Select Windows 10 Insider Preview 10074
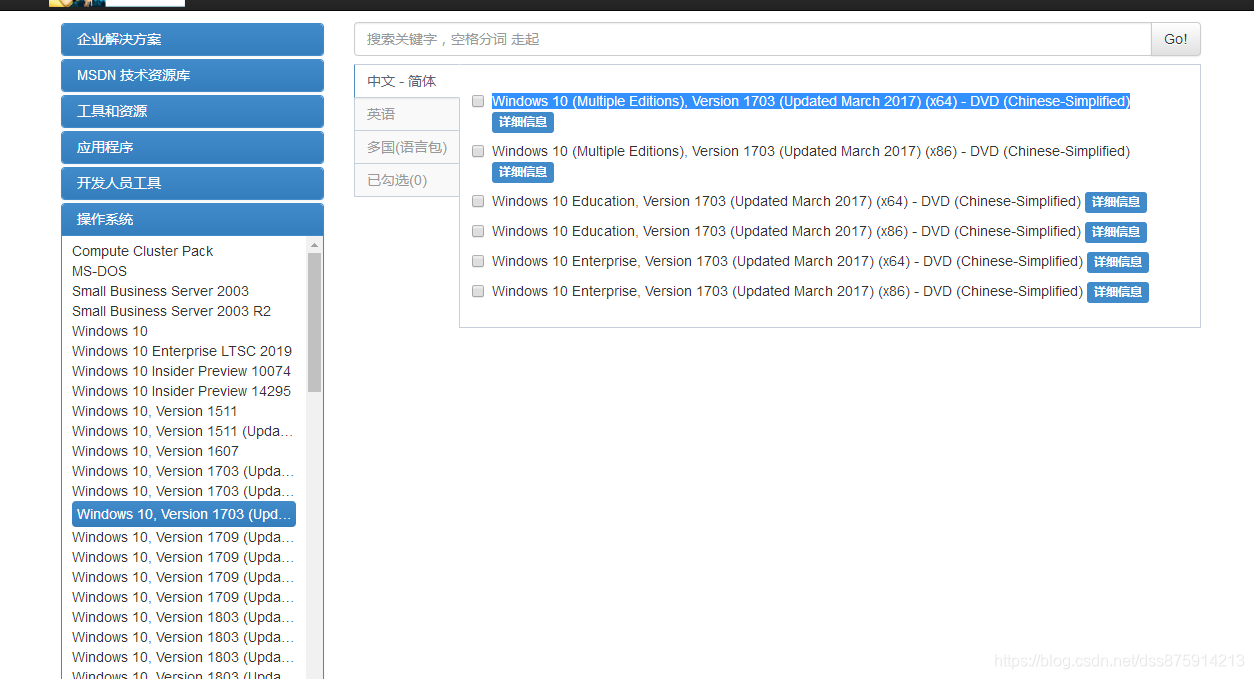The width and height of the screenshot is (1254, 679). click(181, 371)
